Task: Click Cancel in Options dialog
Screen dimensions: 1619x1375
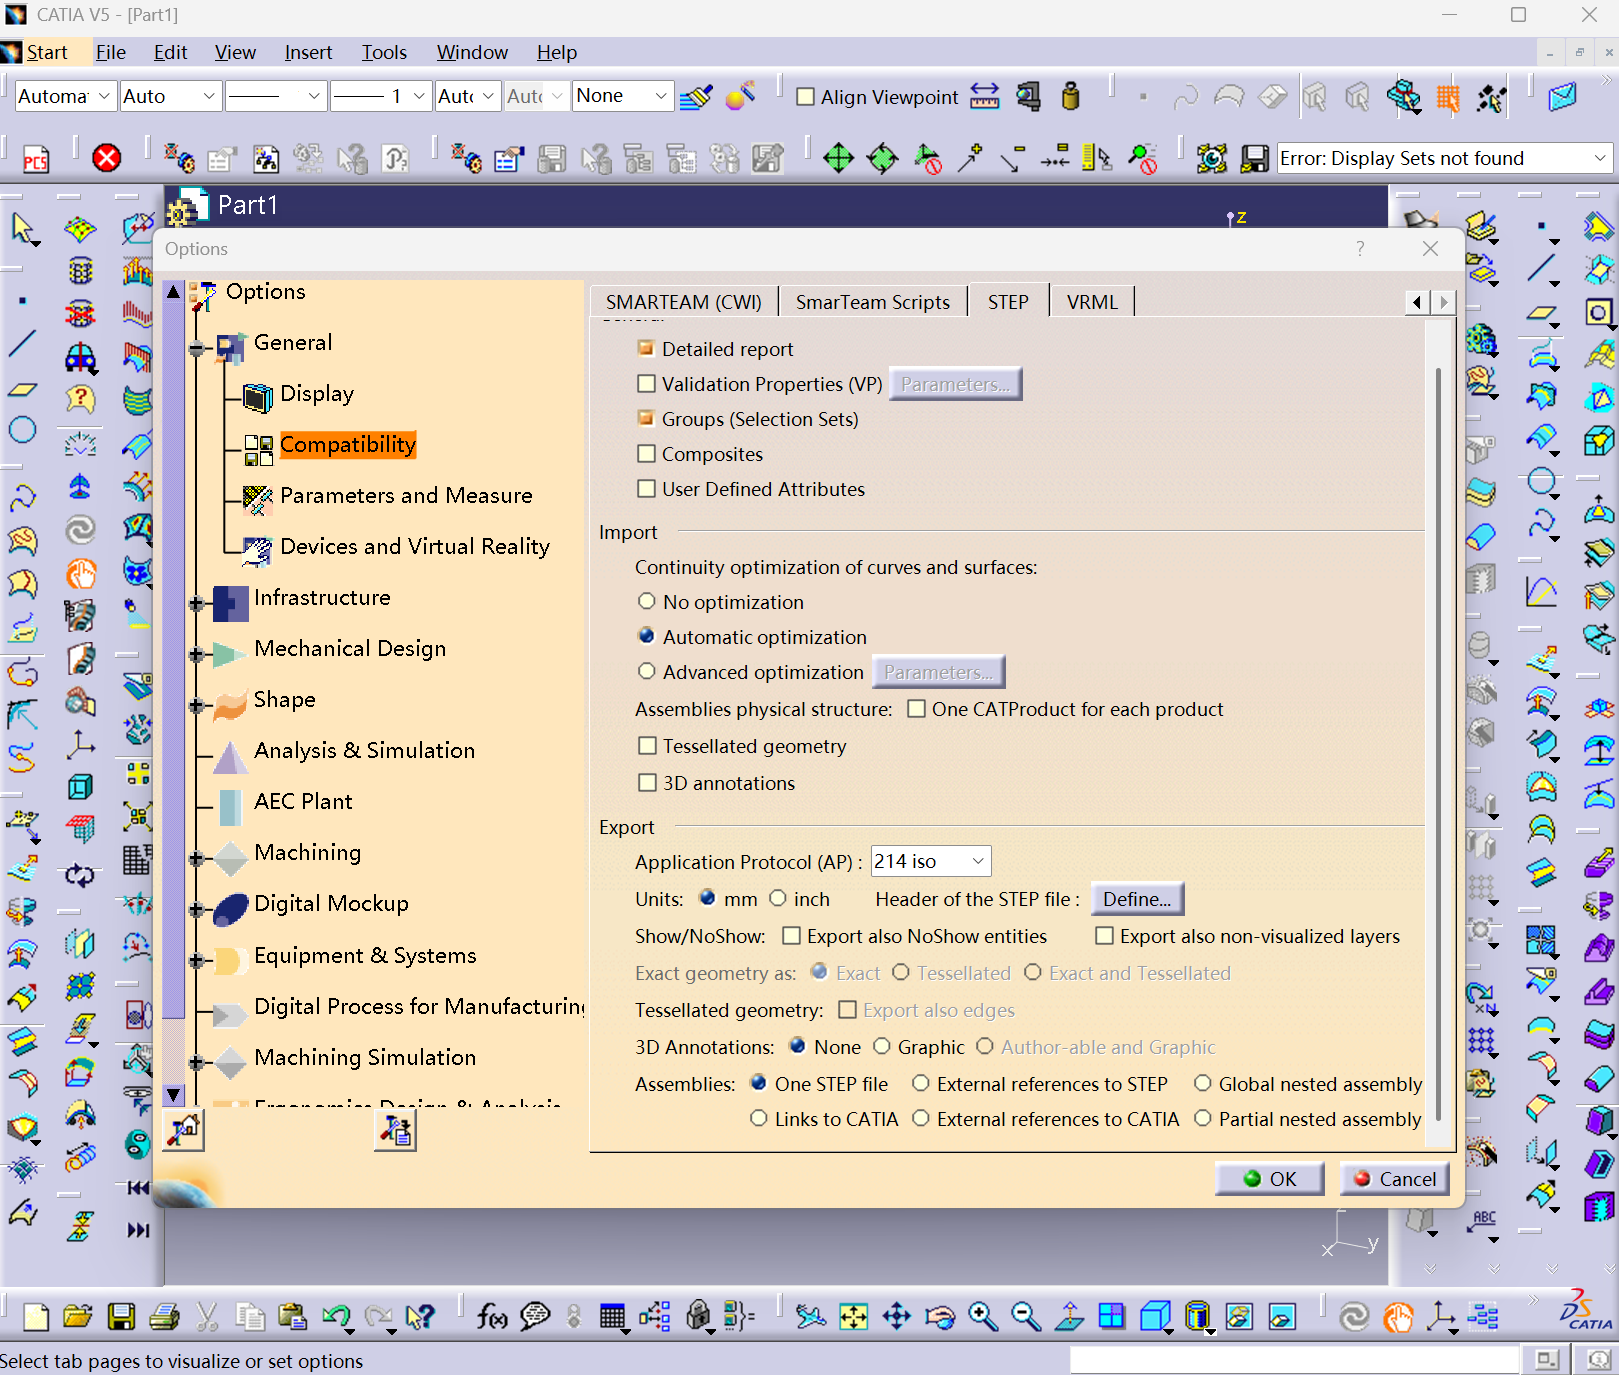Action: point(1395,1178)
